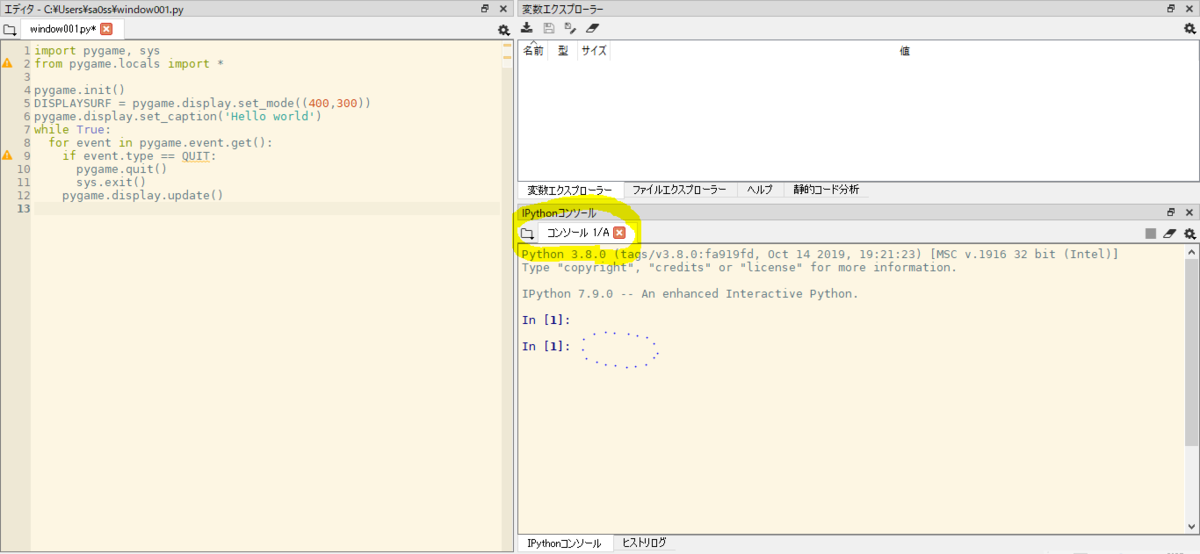Screen dimensions: 1200x554
Task: Click the 'while True:' code line
Action: coord(72,129)
